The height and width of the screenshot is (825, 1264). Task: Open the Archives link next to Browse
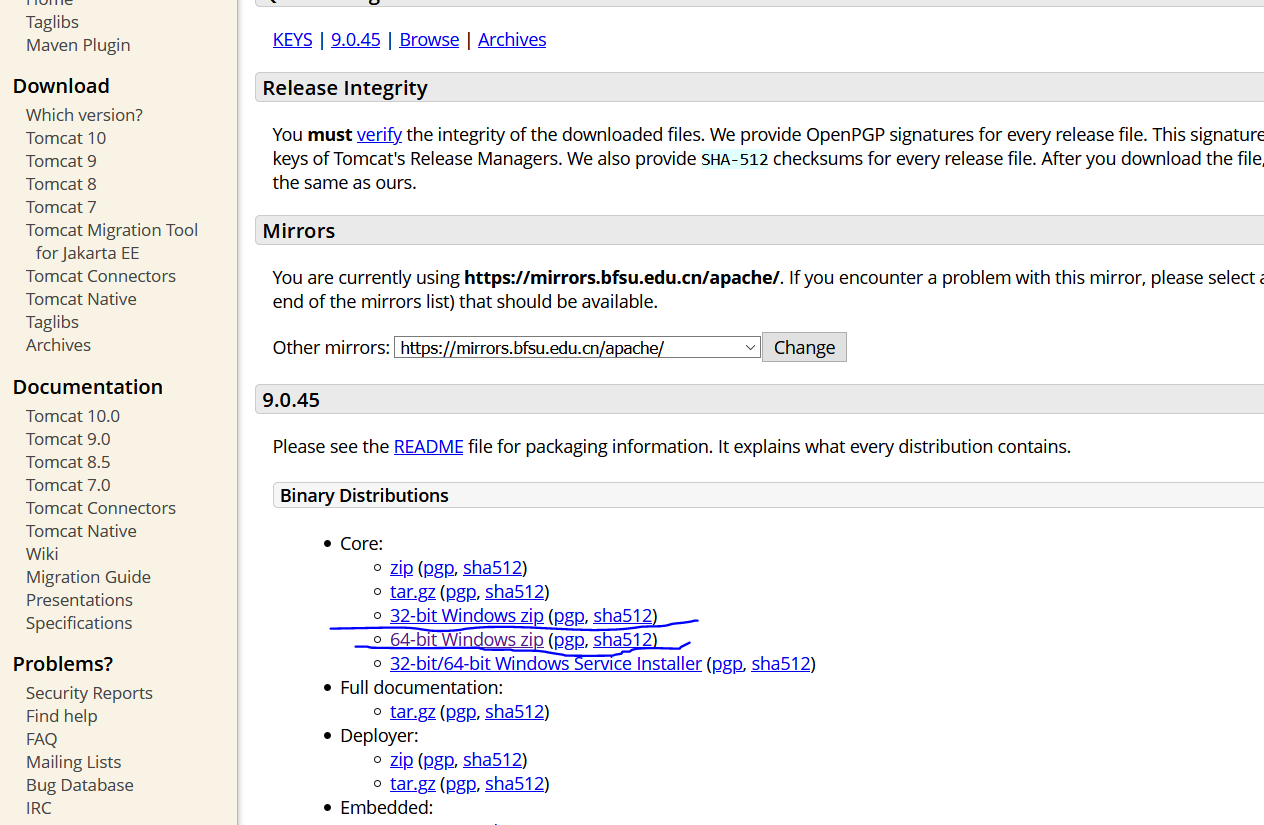click(x=512, y=39)
